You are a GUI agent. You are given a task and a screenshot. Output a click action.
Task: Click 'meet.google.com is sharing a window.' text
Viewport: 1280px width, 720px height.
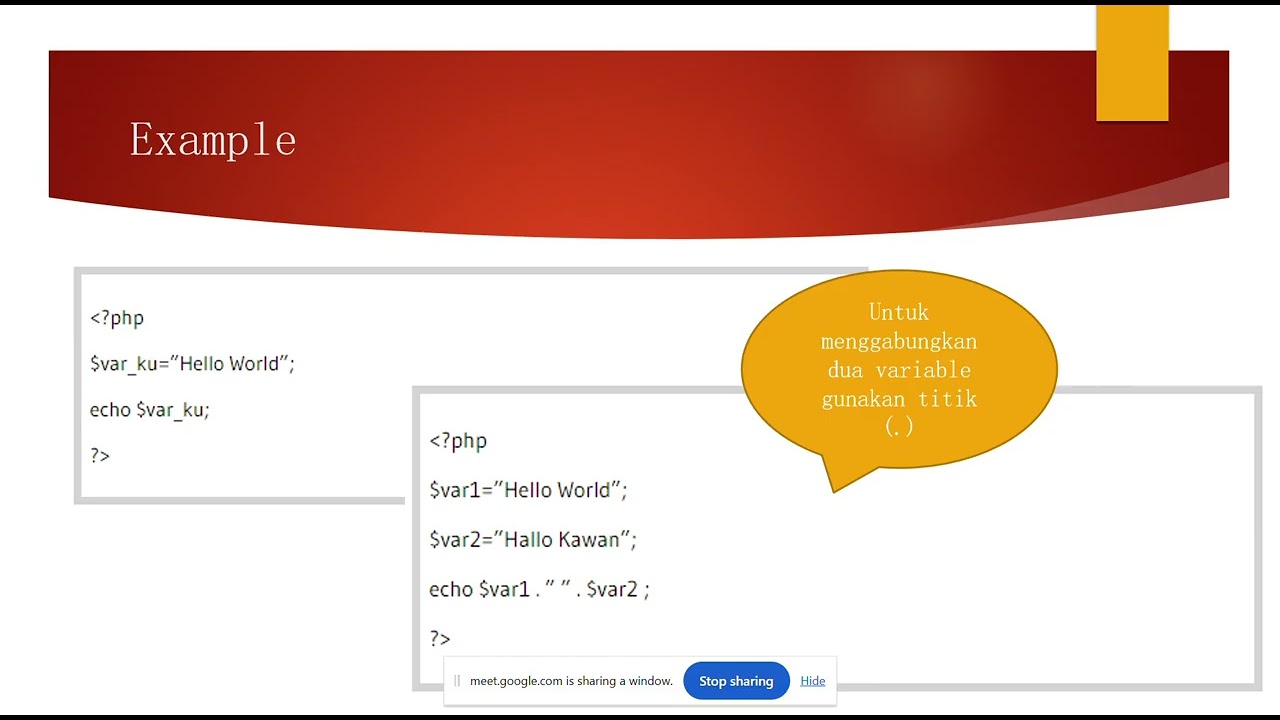tap(571, 681)
